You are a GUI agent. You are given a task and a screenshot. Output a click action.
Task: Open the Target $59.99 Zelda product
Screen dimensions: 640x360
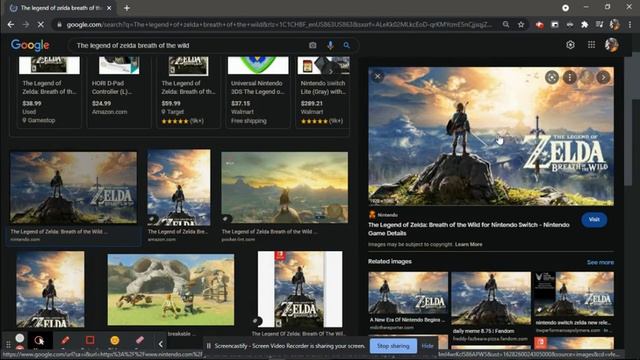[188, 92]
